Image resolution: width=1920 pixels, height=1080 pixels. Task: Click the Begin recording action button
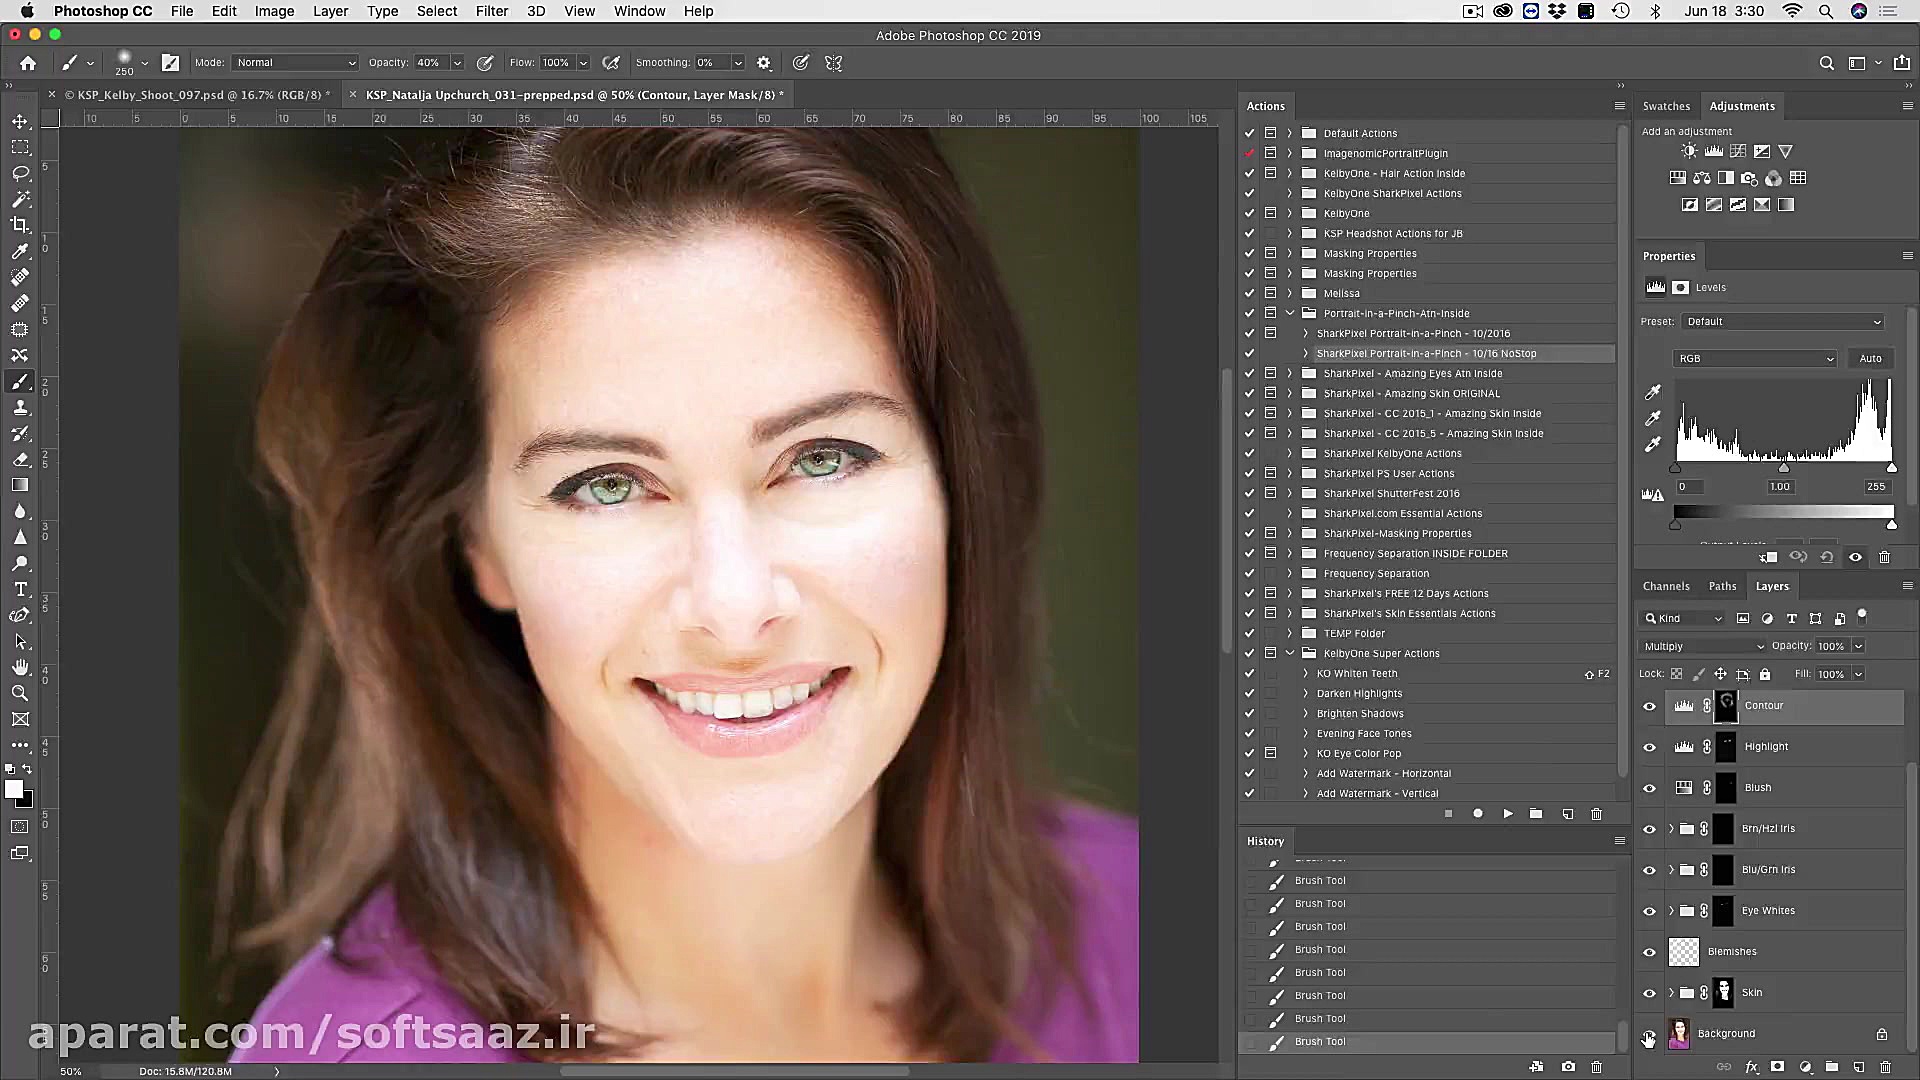click(x=1477, y=814)
